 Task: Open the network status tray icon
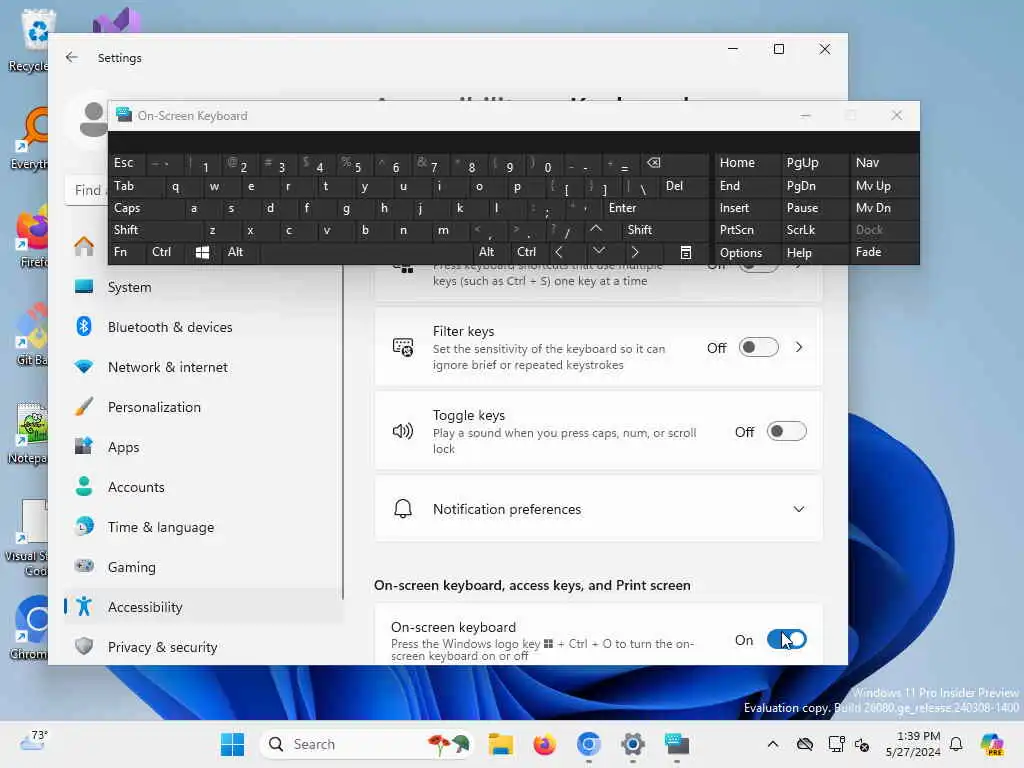836,744
